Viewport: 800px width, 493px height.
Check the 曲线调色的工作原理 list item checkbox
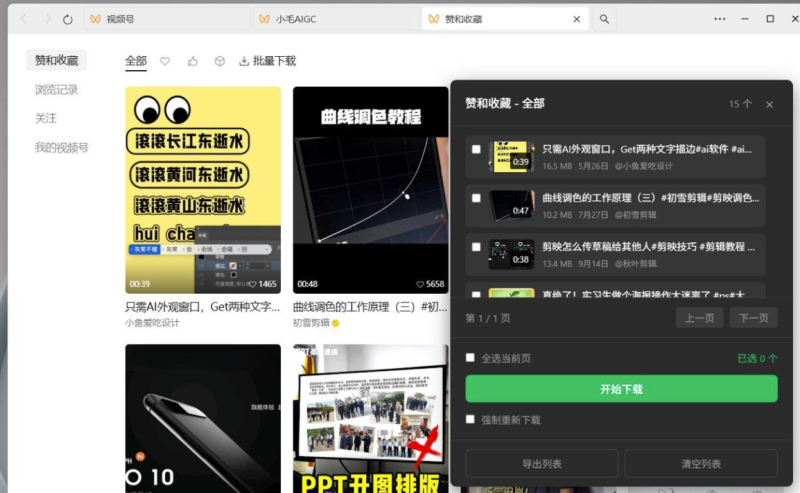click(476, 198)
